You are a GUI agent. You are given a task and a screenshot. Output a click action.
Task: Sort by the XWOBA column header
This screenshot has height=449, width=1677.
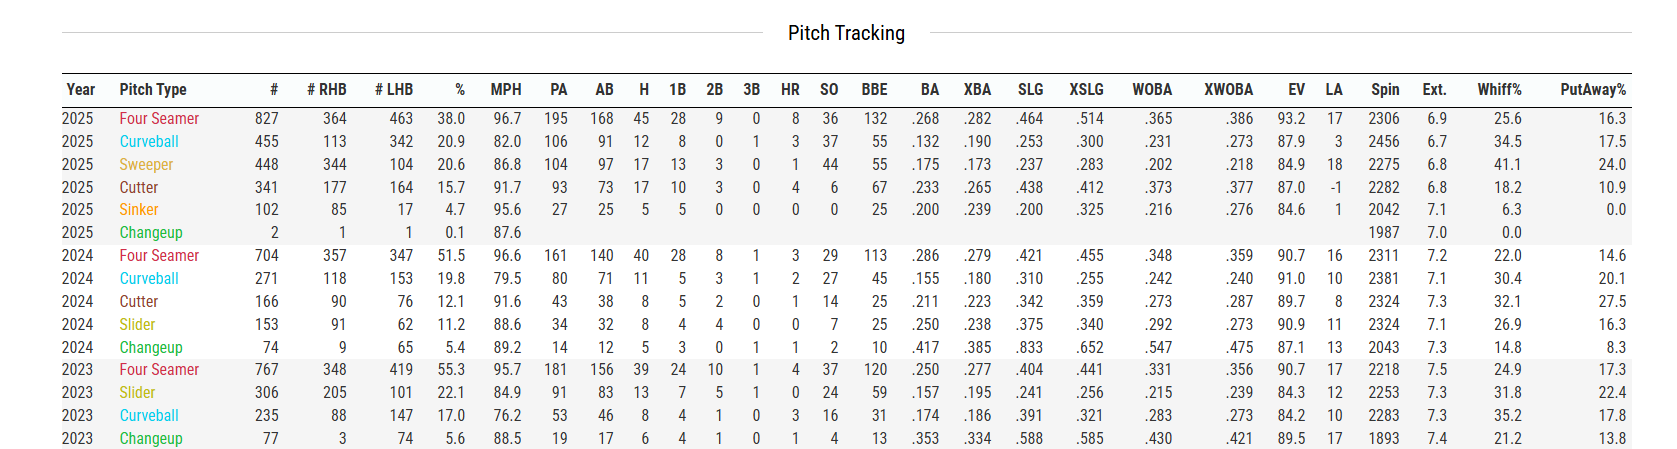pos(1228,90)
